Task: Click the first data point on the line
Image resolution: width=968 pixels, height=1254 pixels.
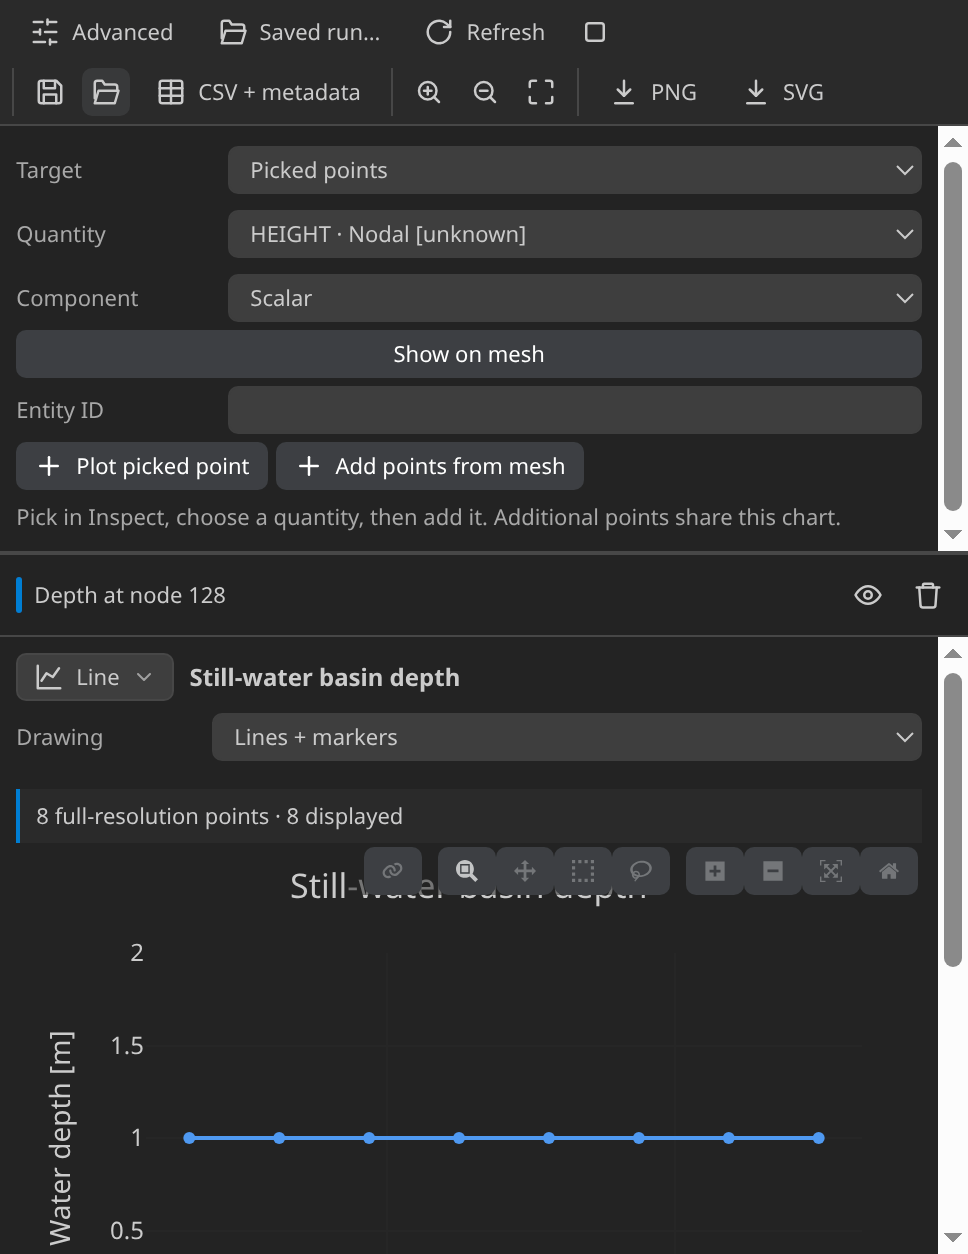Action: click(x=189, y=1138)
